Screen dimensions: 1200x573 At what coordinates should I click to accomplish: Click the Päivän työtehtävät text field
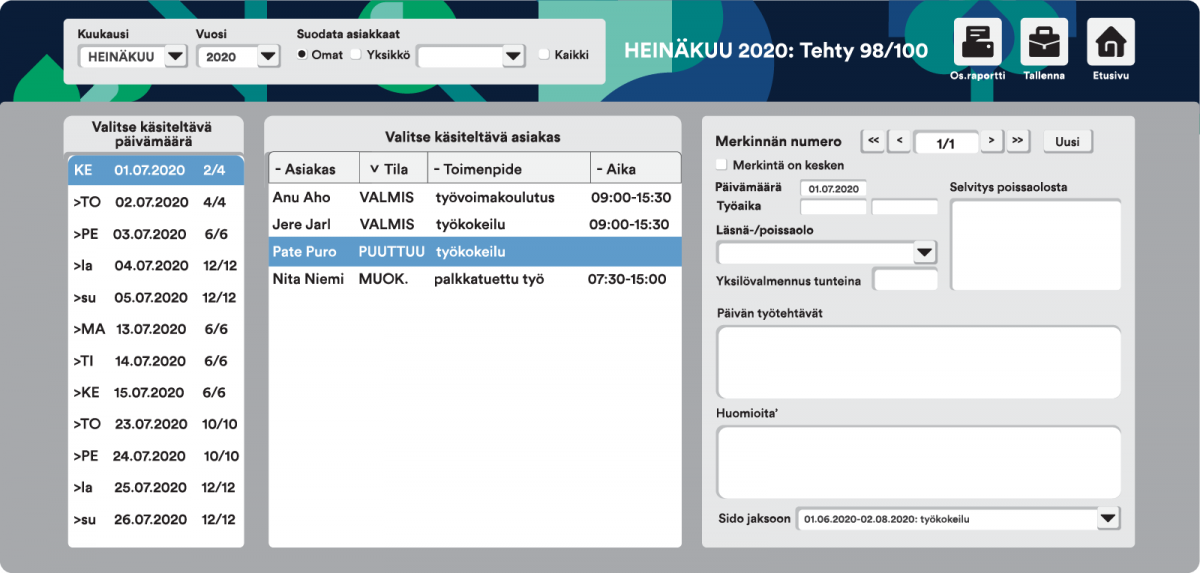918,361
